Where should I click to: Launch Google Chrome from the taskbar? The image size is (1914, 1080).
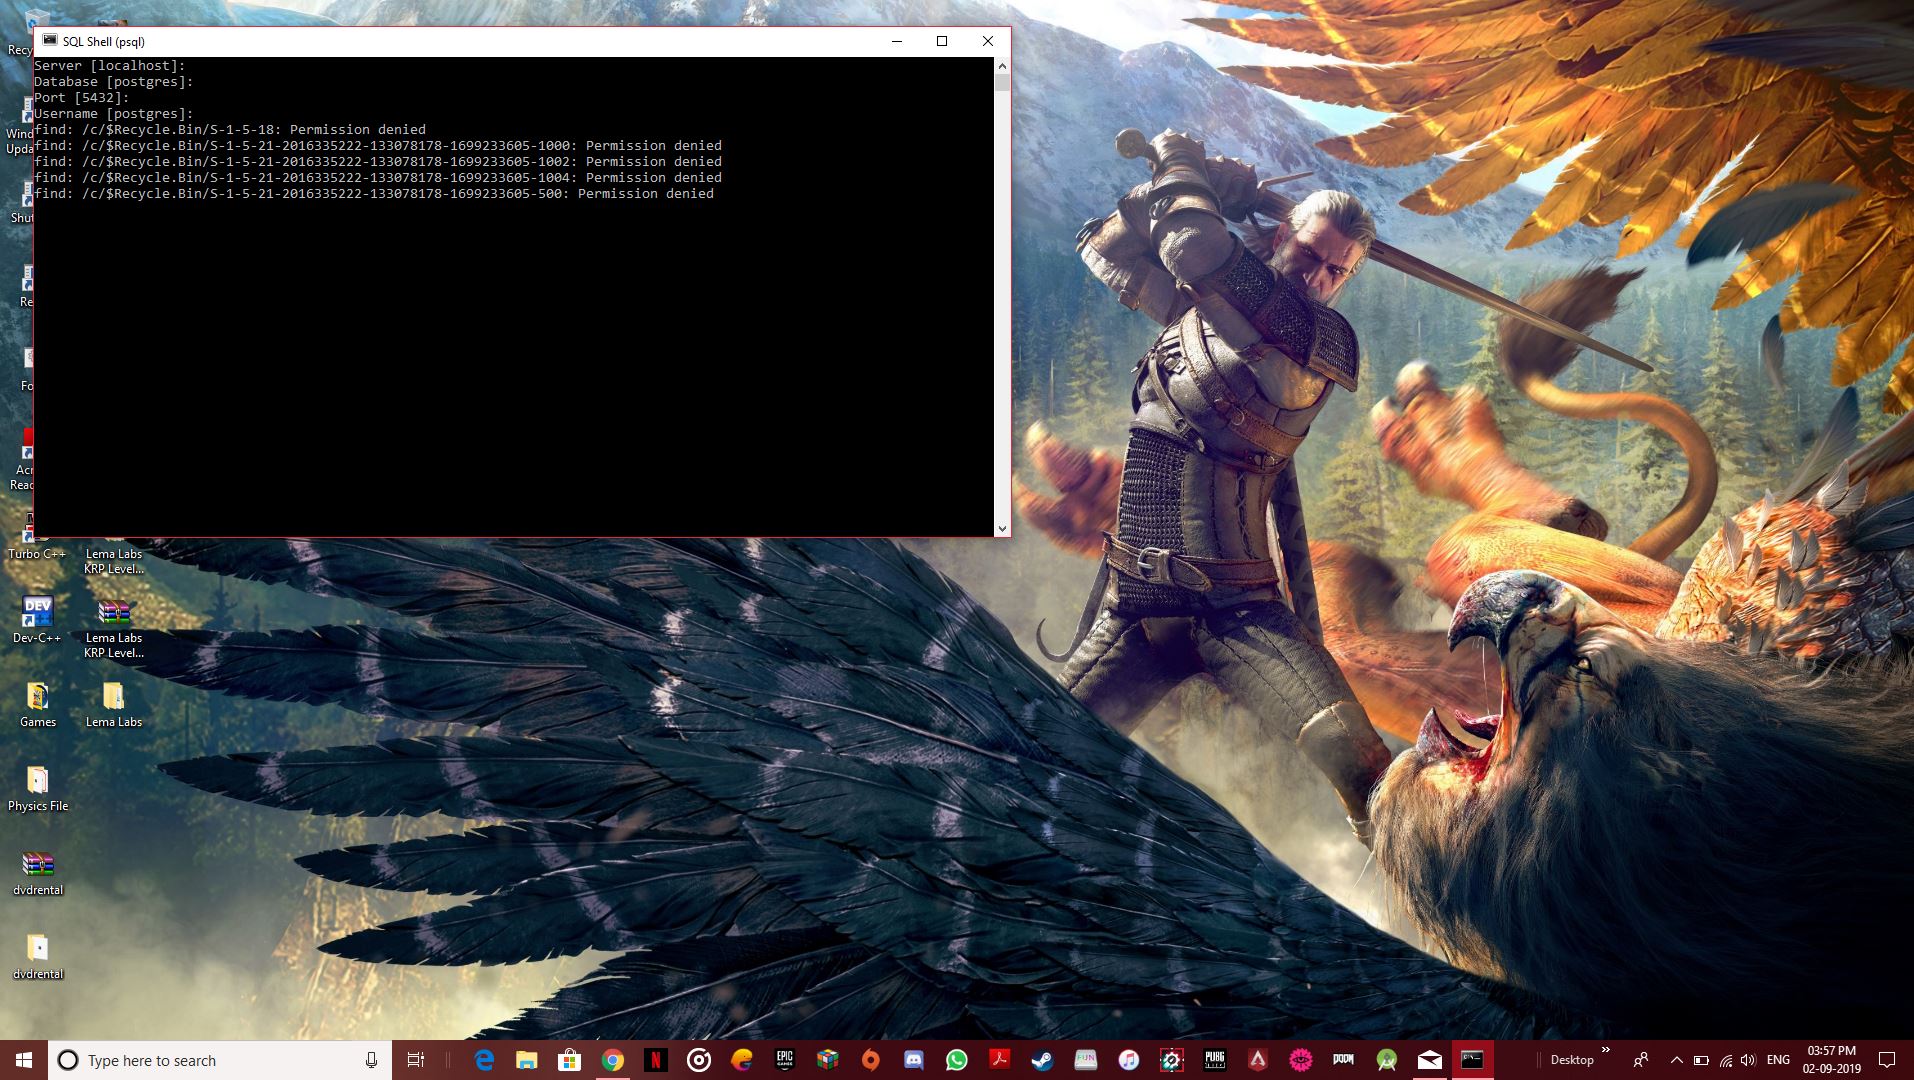(612, 1060)
